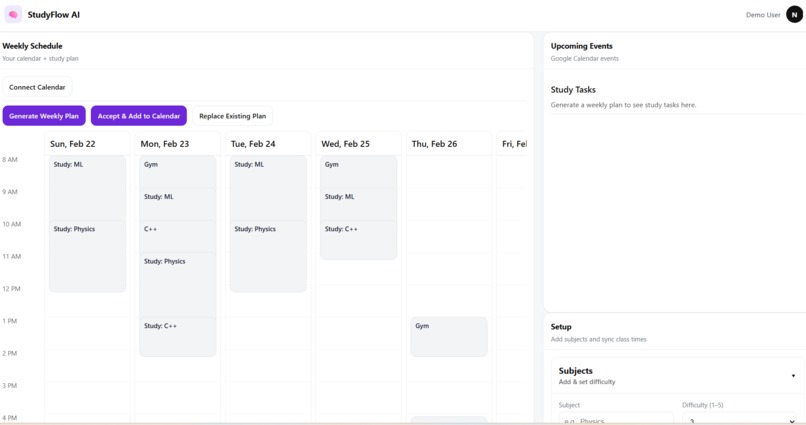806x425 pixels.
Task: Click the StudyFlow AI brain logo icon
Action: coord(13,14)
